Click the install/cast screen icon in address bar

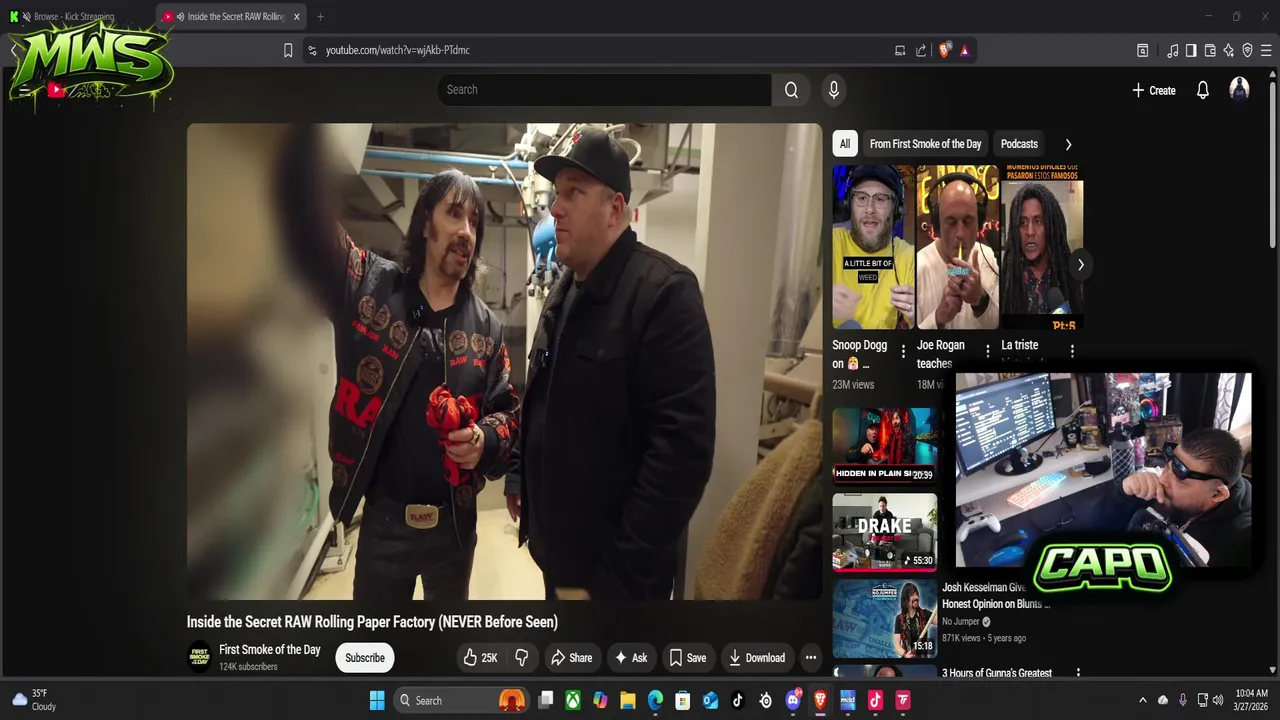(900, 50)
